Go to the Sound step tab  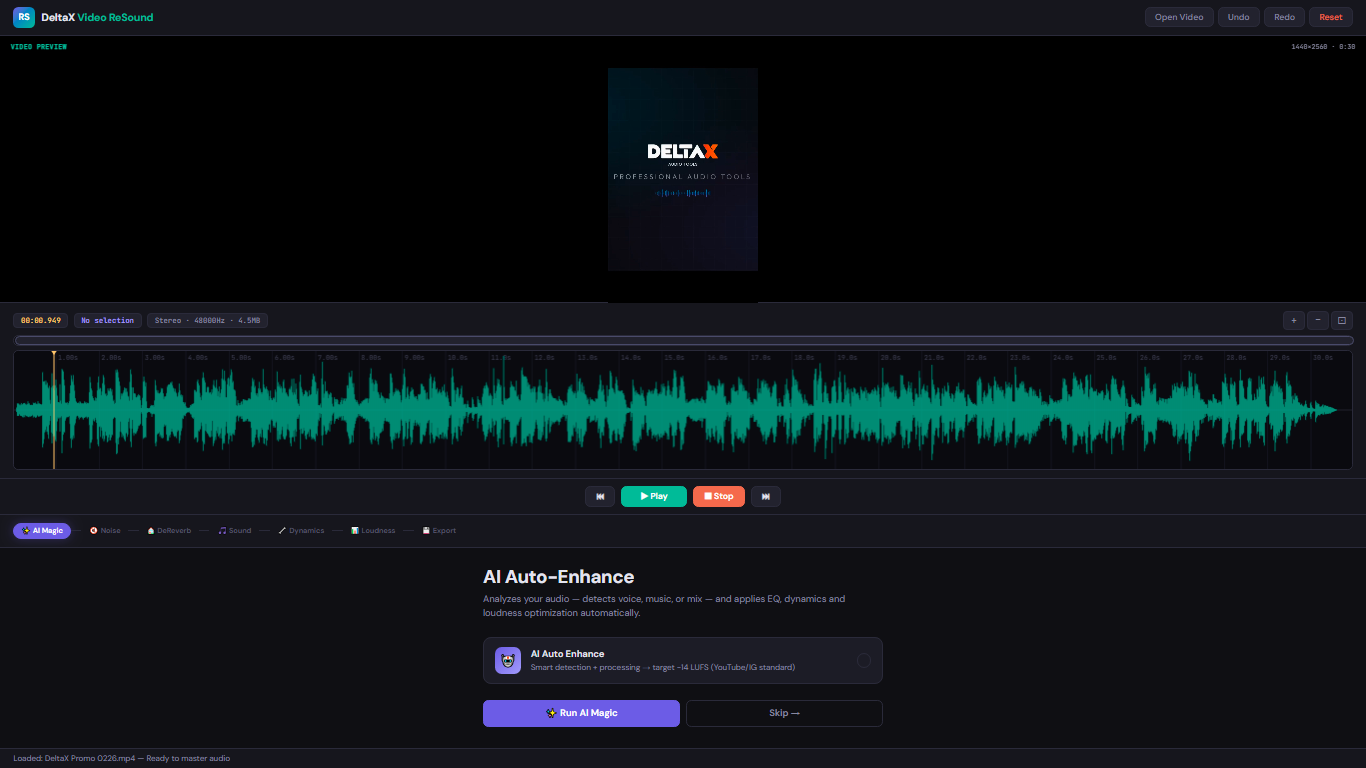click(235, 531)
